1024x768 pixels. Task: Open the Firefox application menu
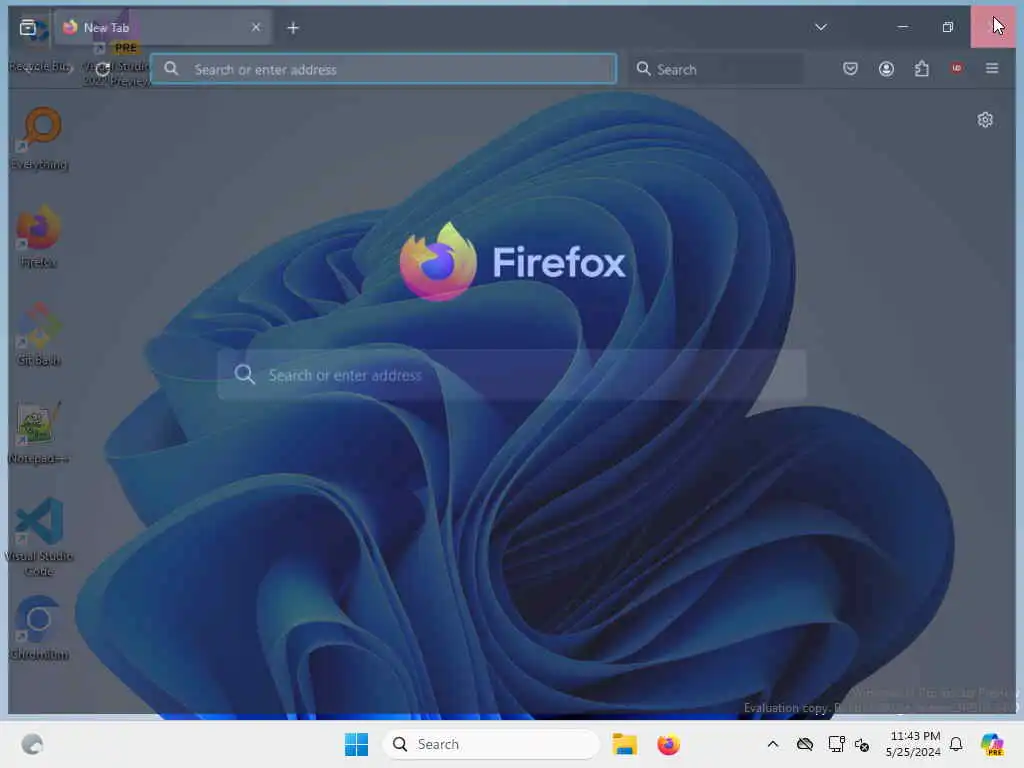tap(991, 69)
